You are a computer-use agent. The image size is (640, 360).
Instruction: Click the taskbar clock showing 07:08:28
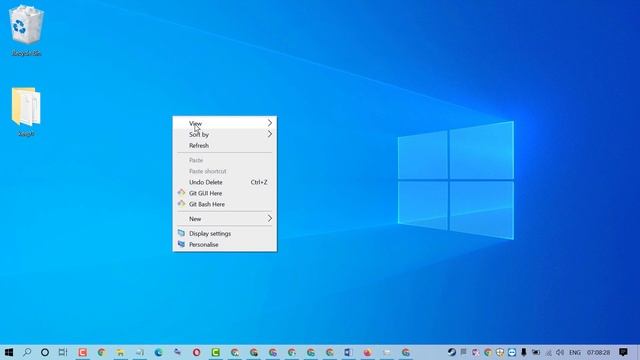coord(598,352)
